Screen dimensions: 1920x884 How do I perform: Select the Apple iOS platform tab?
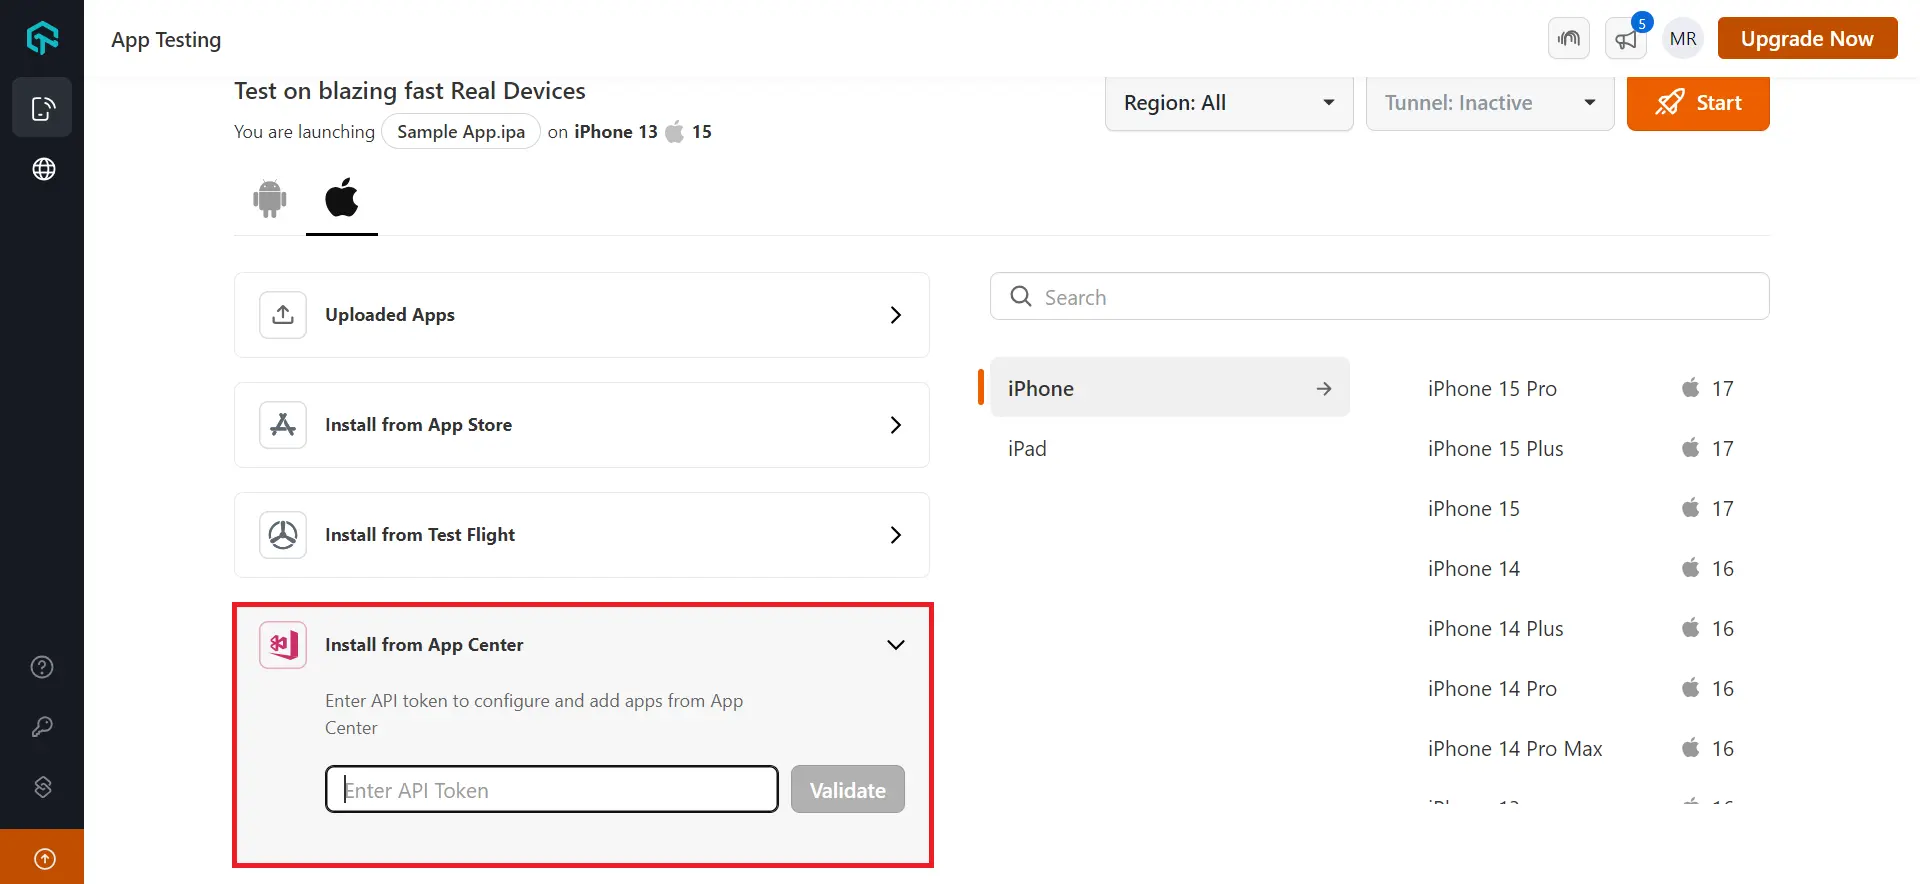[x=341, y=199]
